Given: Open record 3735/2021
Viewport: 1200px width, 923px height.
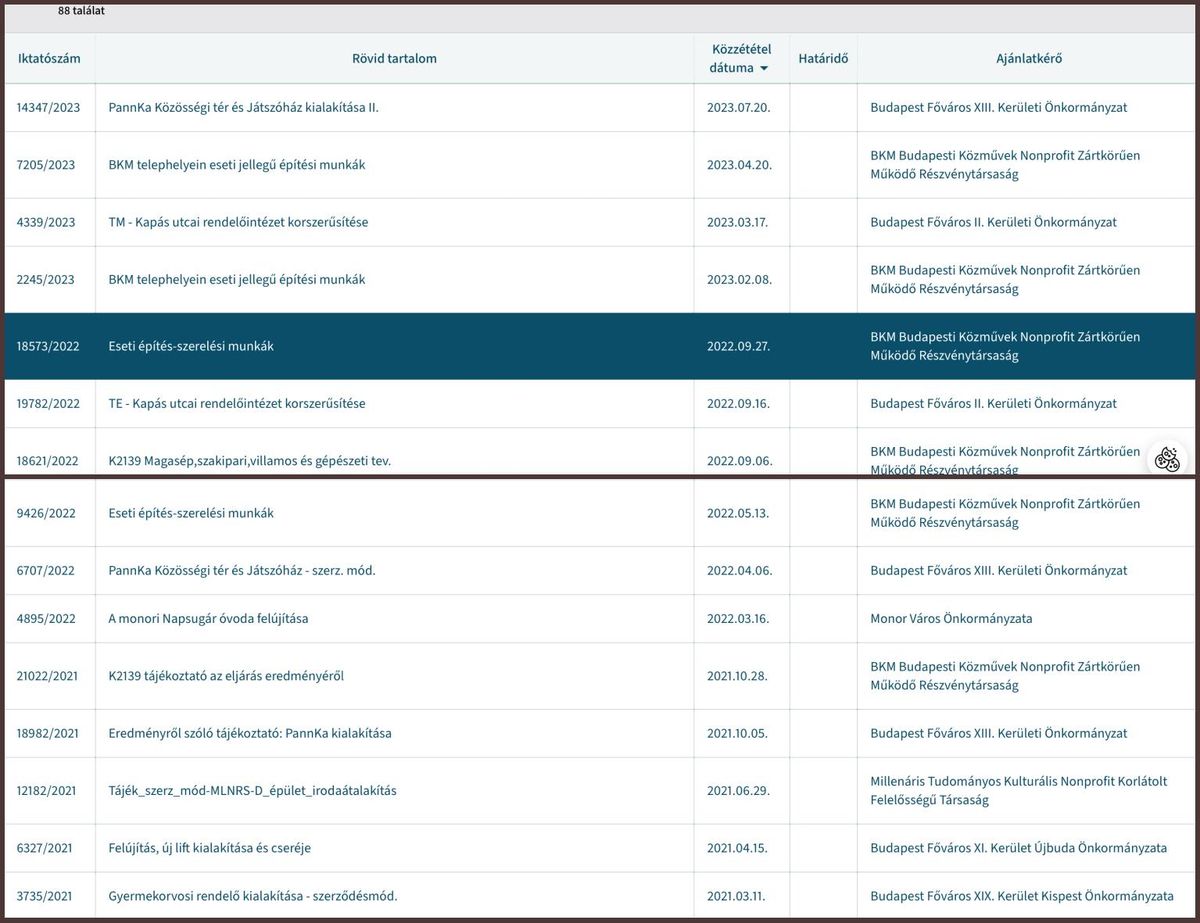Looking at the screenshot, I should [45, 896].
